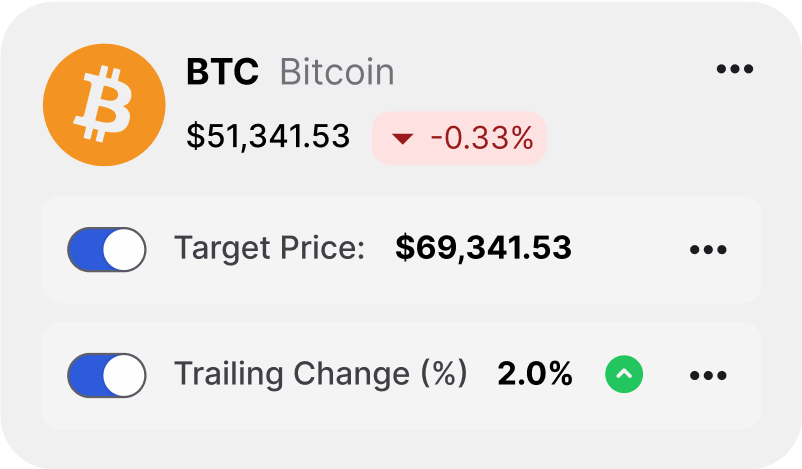Screen dimensions: 802x469
Task: Click the -0.33% percentage text
Action: point(482,138)
